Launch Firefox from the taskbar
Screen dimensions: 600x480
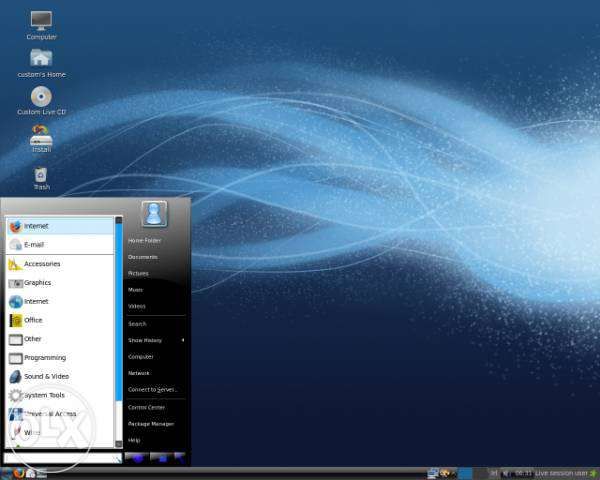click(x=18, y=473)
